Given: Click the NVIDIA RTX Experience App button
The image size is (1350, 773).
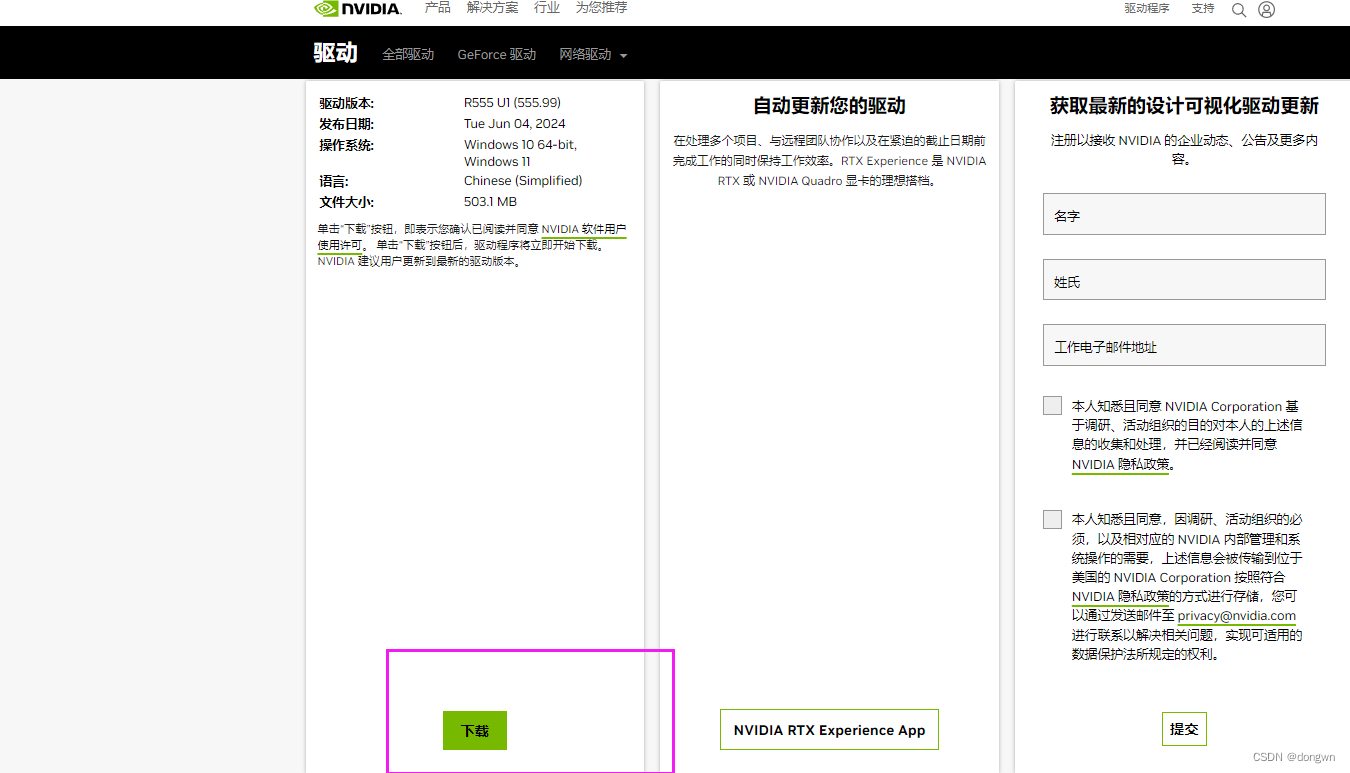Looking at the screenshot, I should tap(829, 730).
